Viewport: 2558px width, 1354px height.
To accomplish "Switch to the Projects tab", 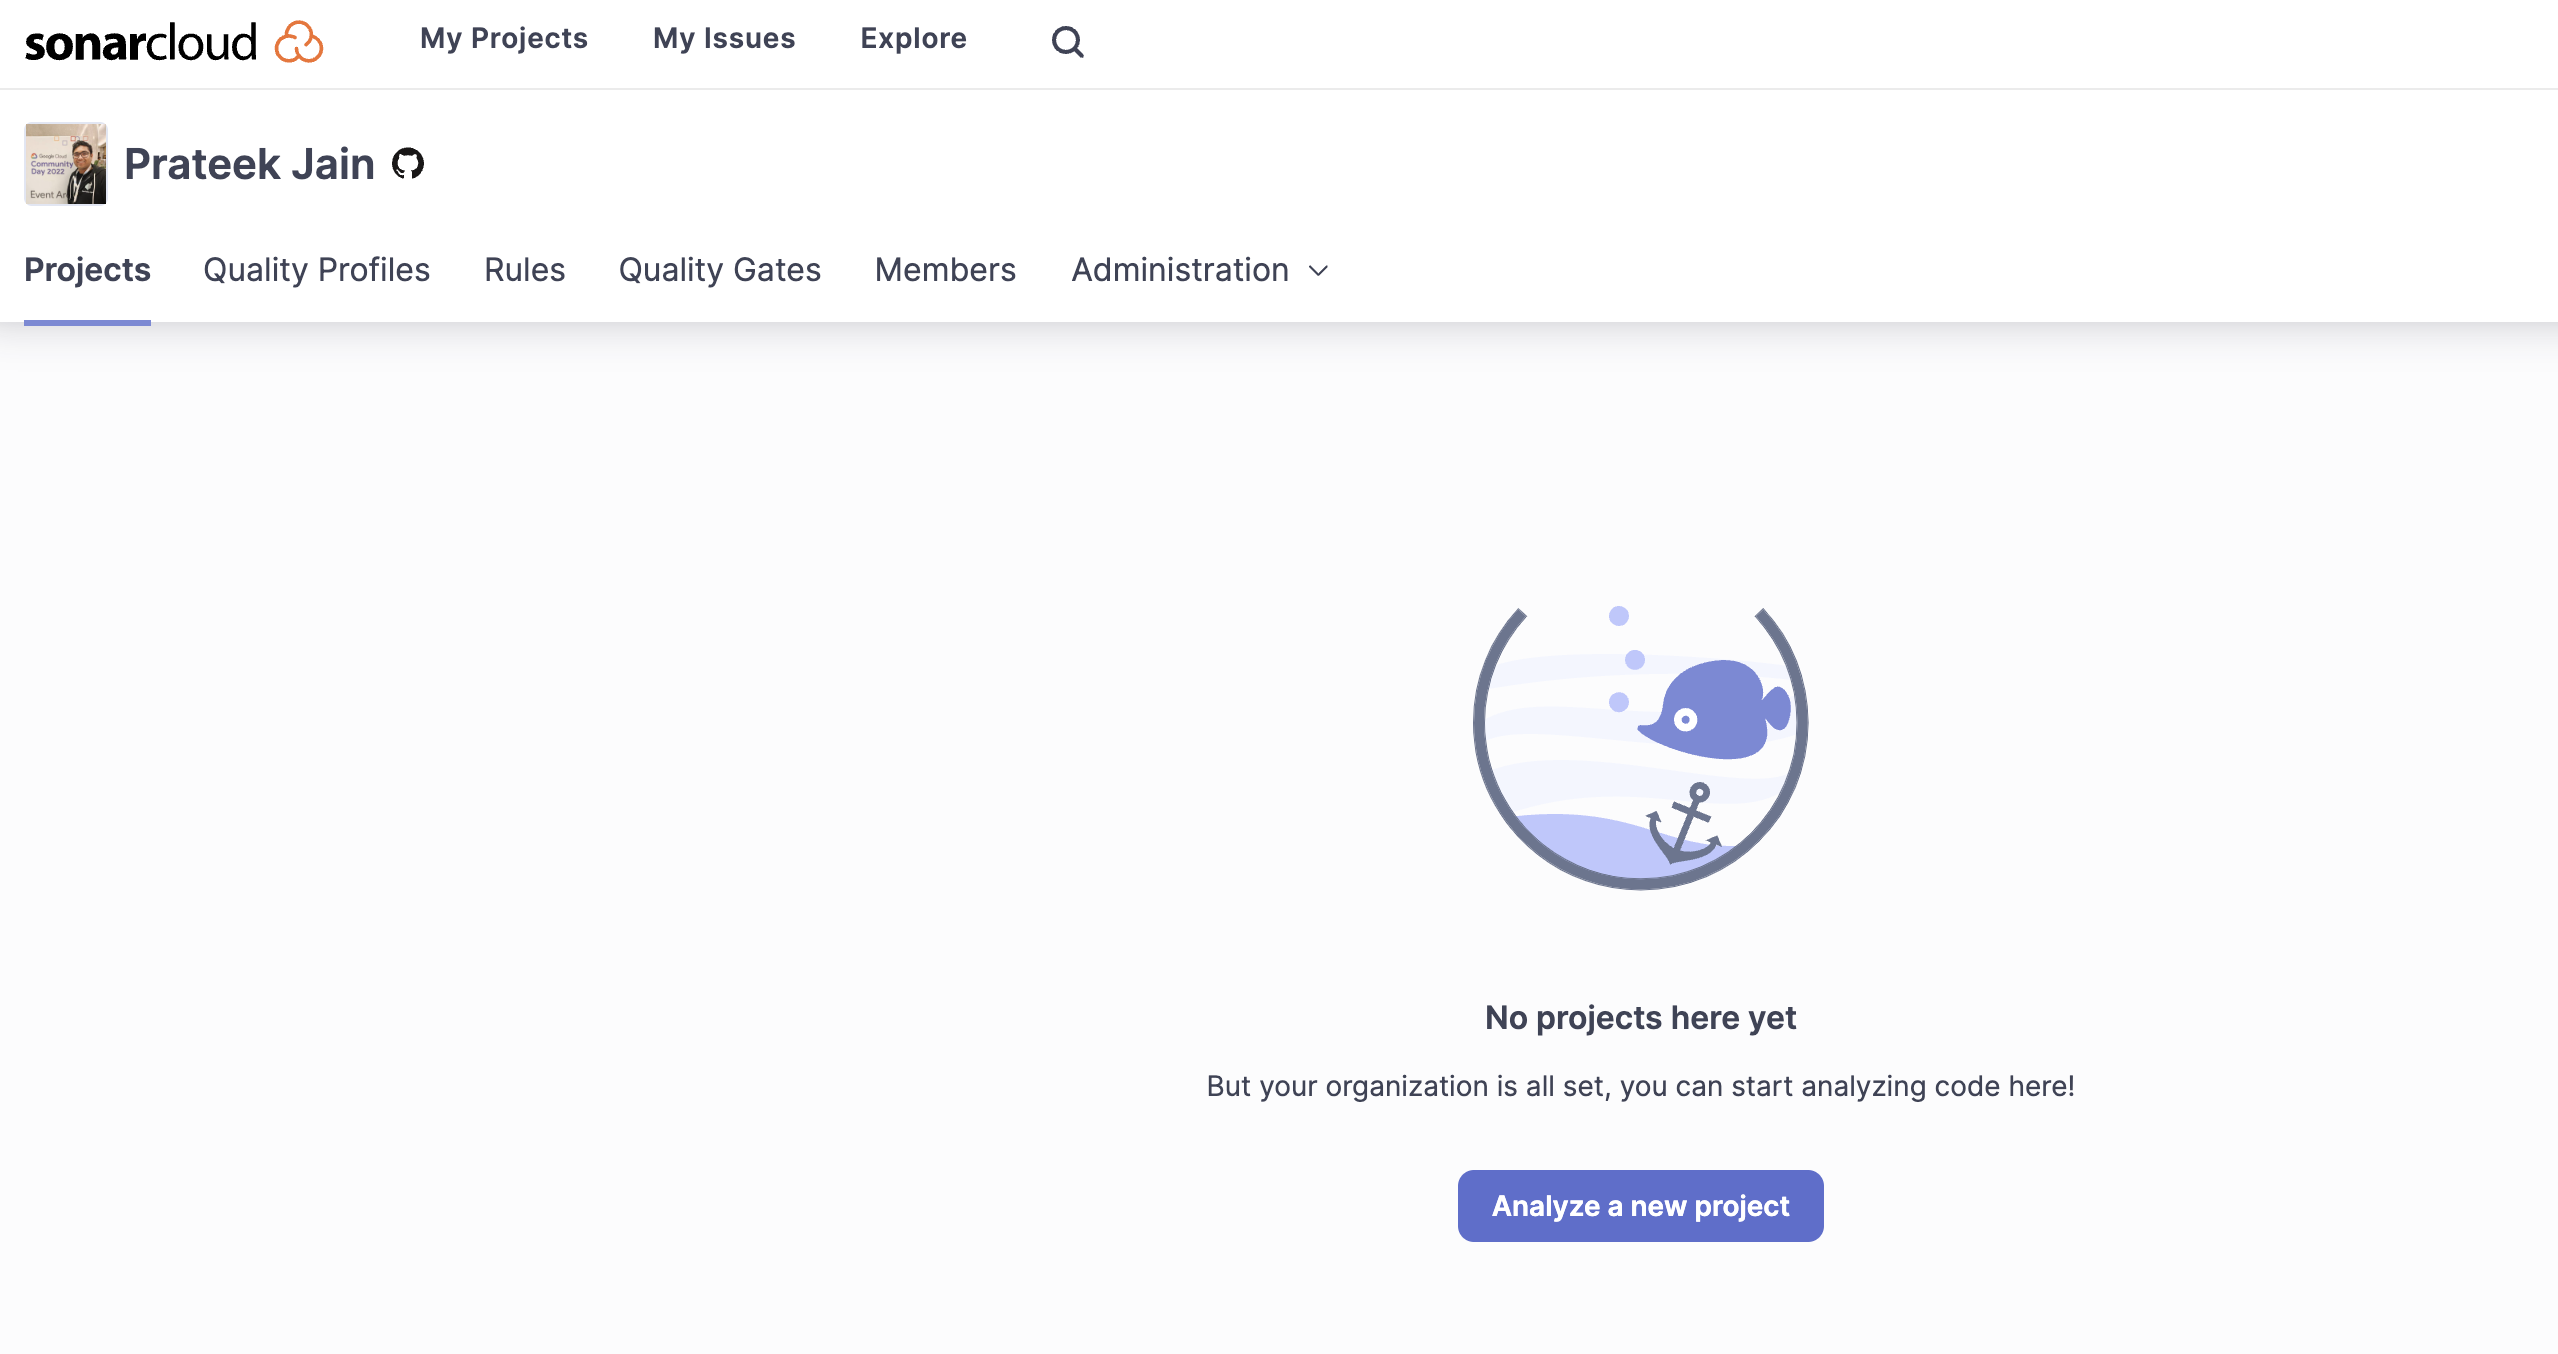I will tap(87, 270).
